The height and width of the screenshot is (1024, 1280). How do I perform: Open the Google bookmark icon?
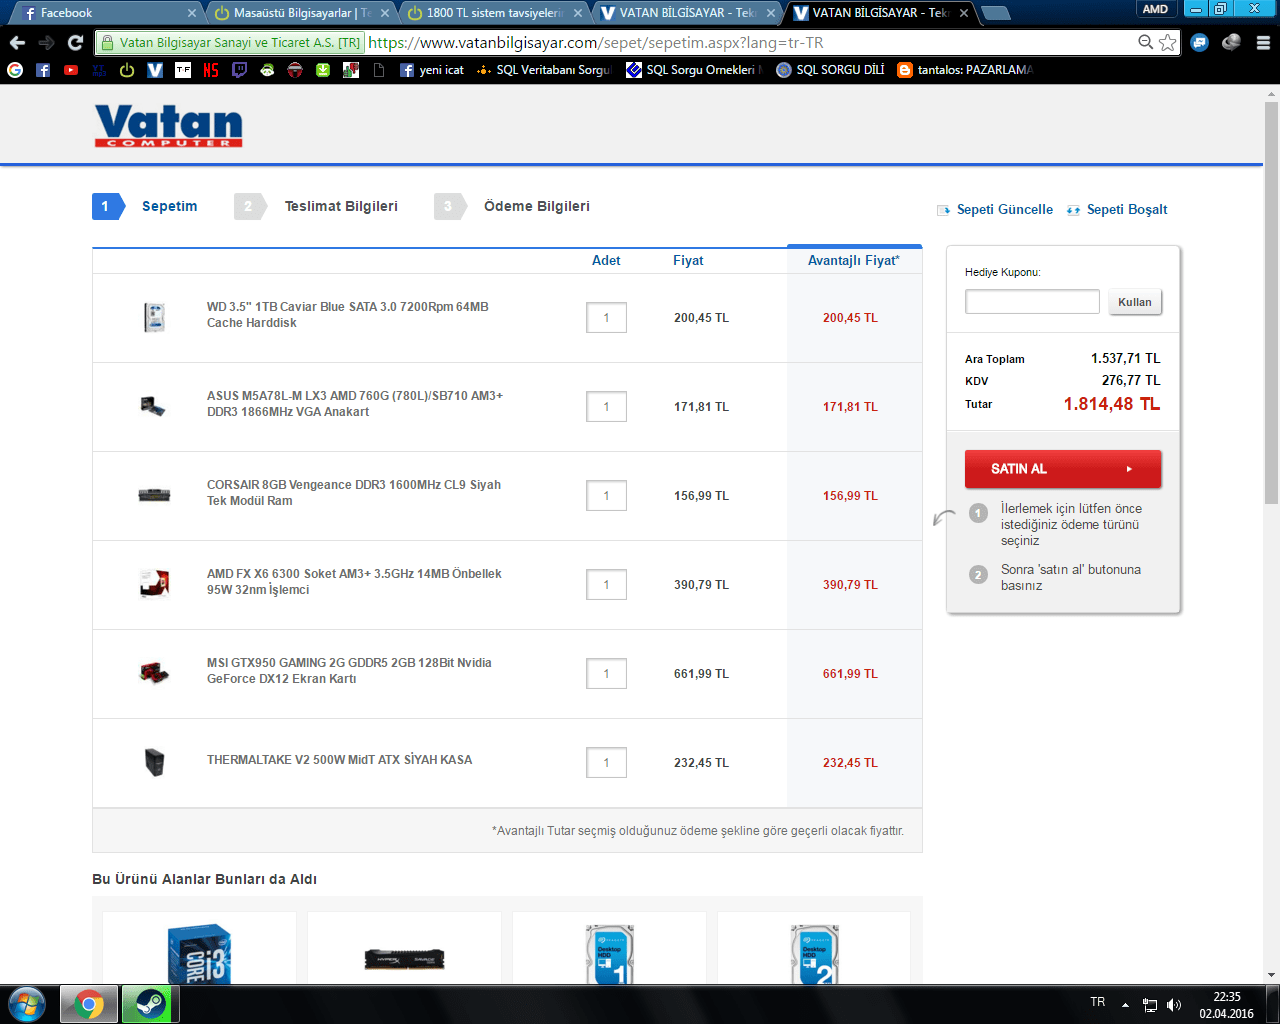click(15, 70)
